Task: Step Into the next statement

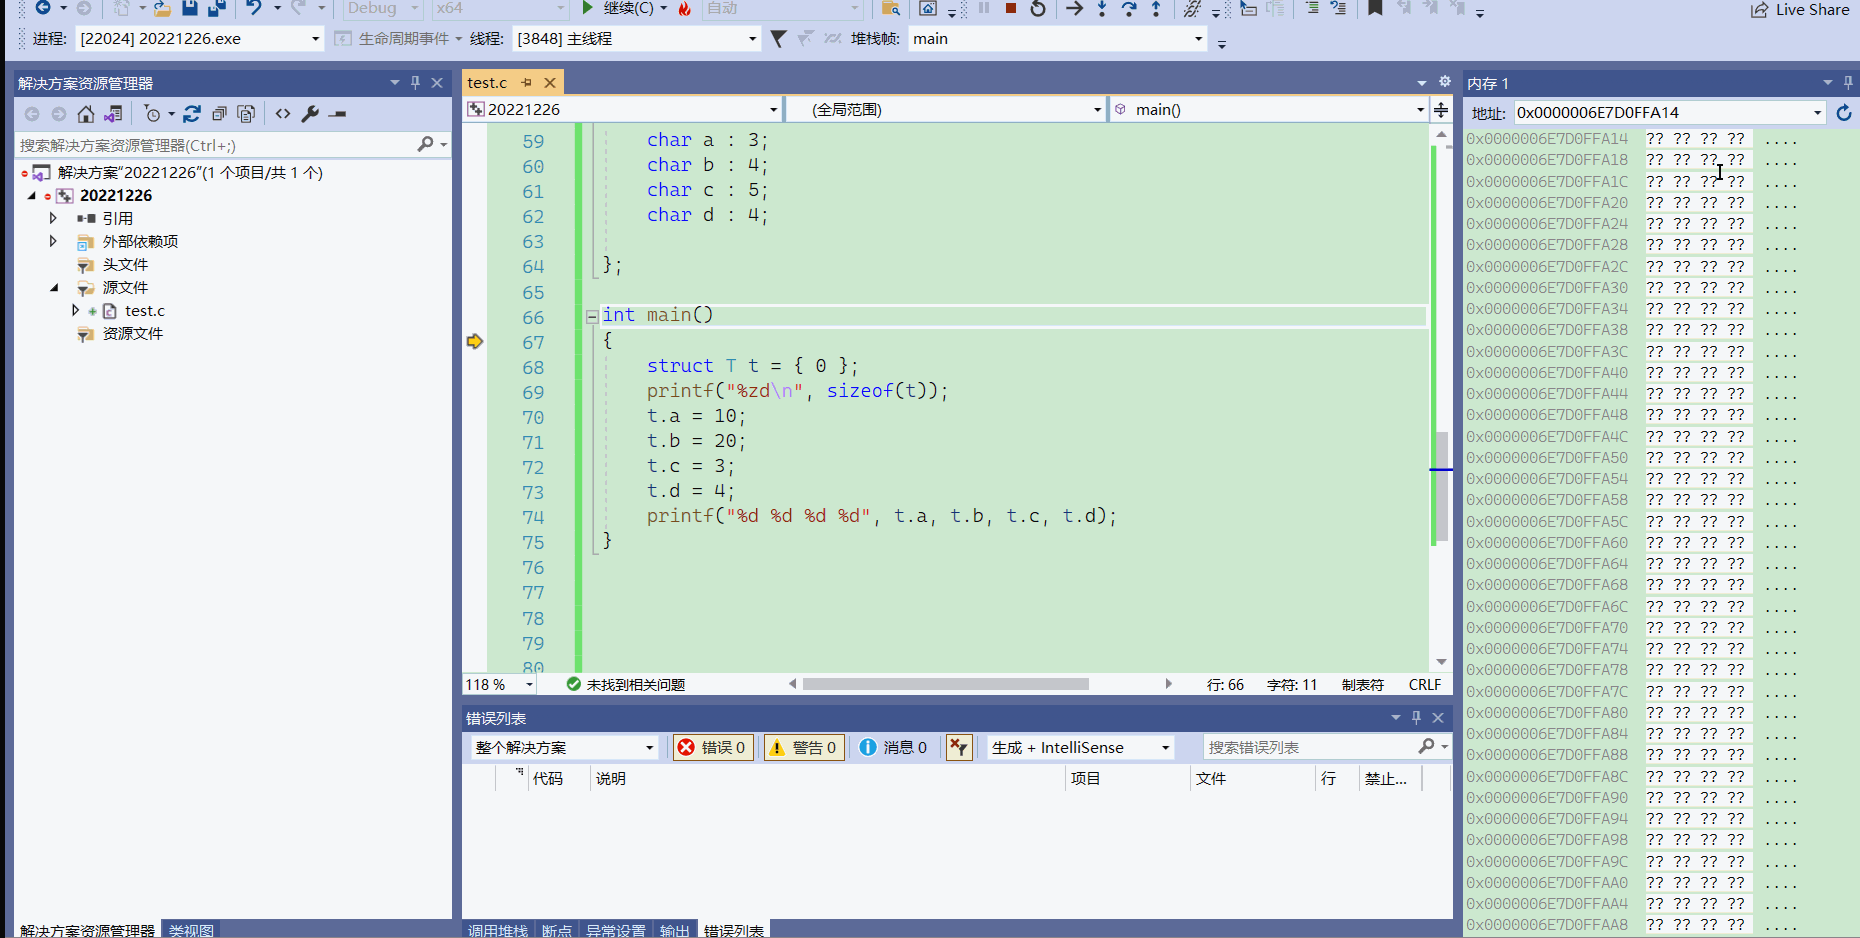Action: click(x=1102, y=8)
